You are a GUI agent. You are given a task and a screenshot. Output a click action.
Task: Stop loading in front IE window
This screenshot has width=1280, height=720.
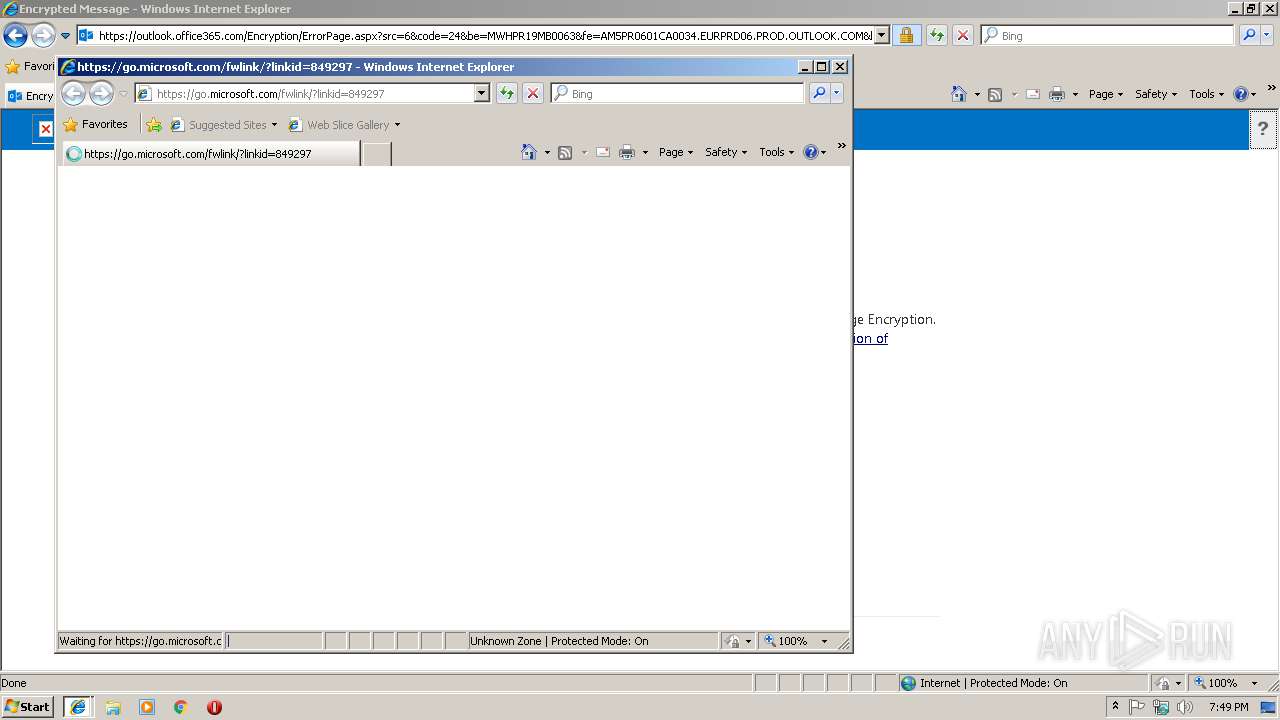point(533,93)
